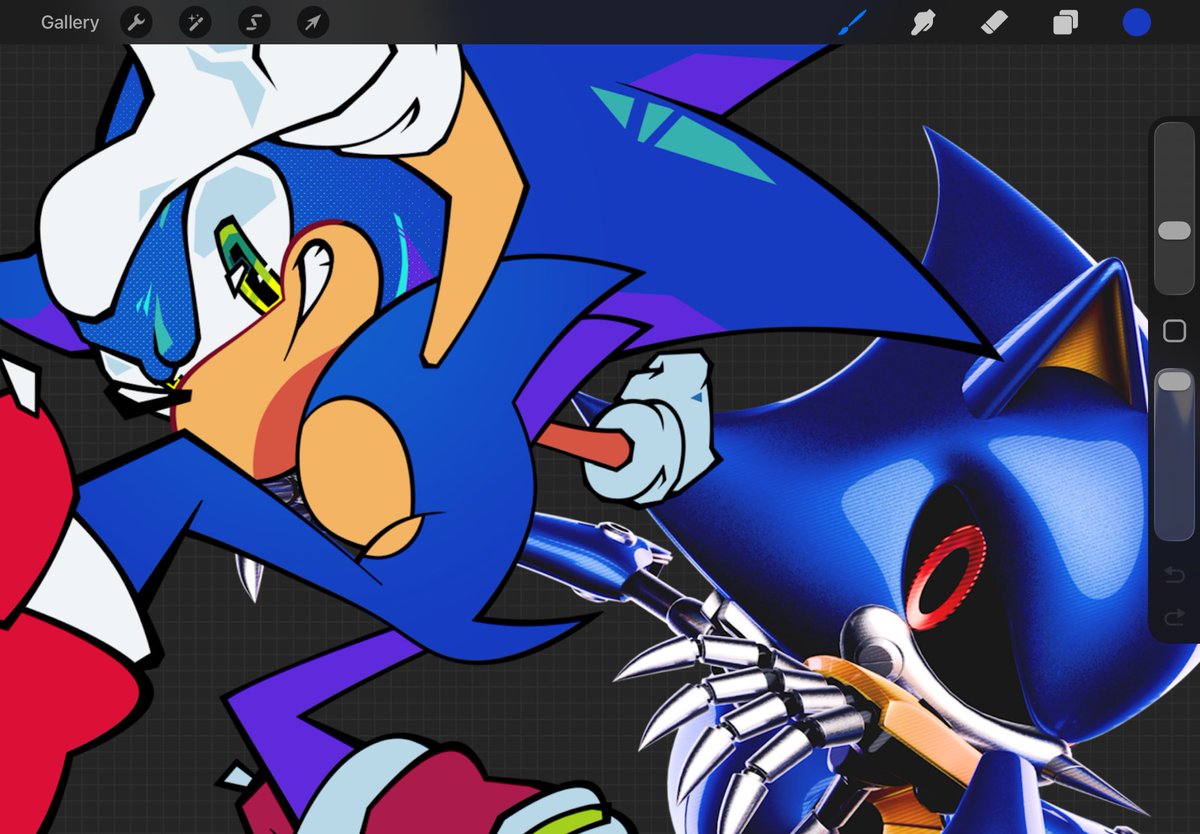Viewport: 1200px width, 834px height.
Task: Click the brush size slider handle
Action: click(x=1174, y=231)
